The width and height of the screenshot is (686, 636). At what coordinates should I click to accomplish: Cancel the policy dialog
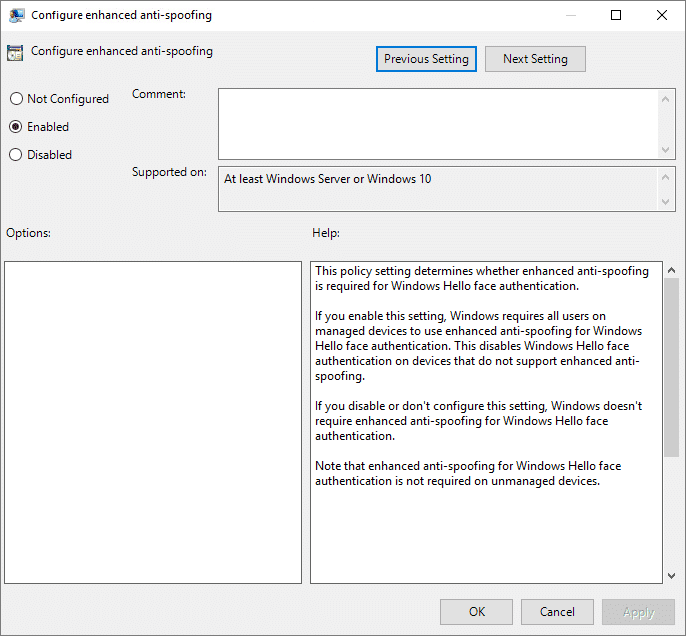point(557,612)
